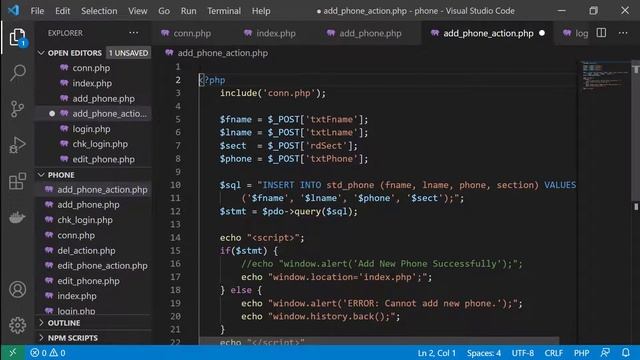Collapse the OPEN EDITORS section

coord(41,53)
